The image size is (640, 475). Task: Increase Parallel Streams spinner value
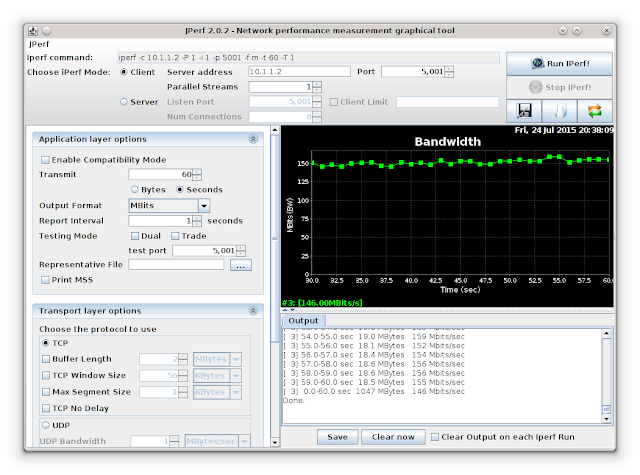tap(317, 84)
